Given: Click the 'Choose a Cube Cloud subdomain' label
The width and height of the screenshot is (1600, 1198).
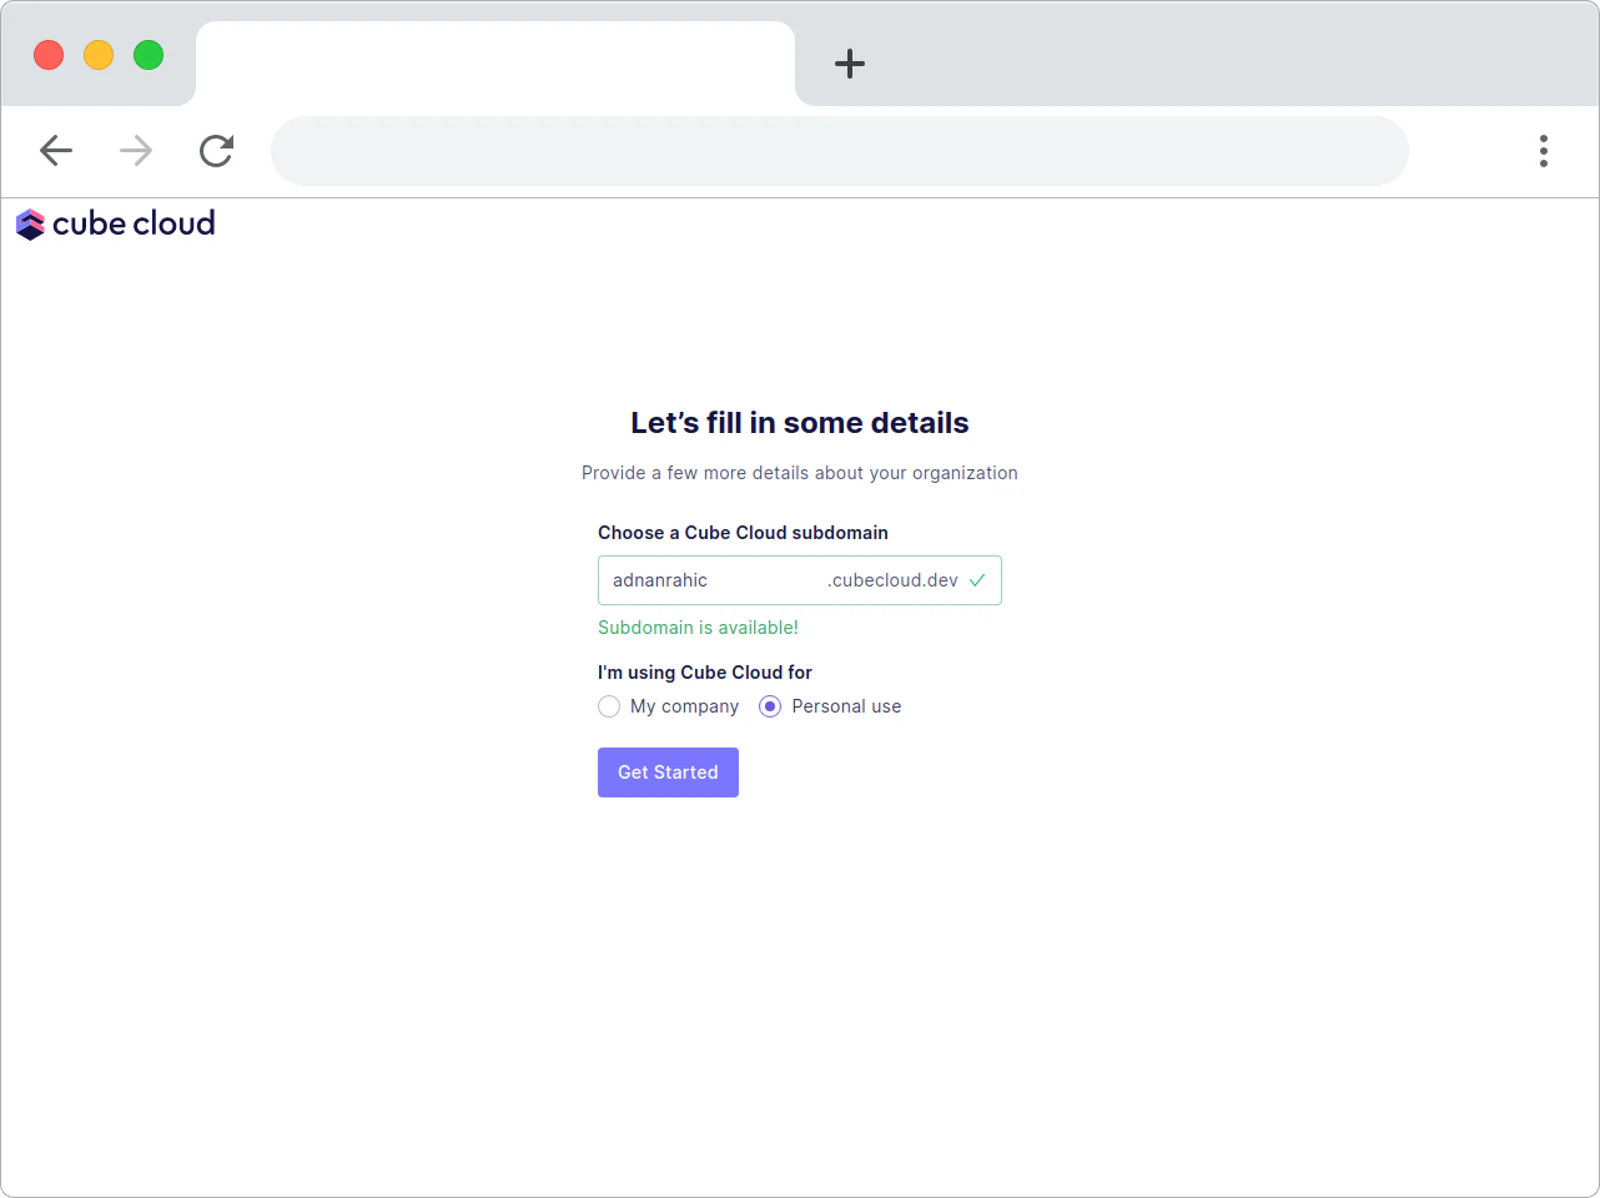Looking at the screenshot, I should tap(743, 533).
